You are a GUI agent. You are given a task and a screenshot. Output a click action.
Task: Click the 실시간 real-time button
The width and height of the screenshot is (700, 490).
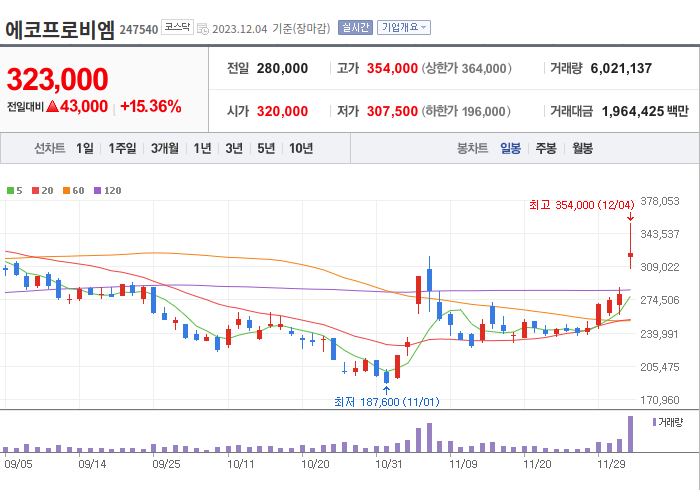coord(355,28)
